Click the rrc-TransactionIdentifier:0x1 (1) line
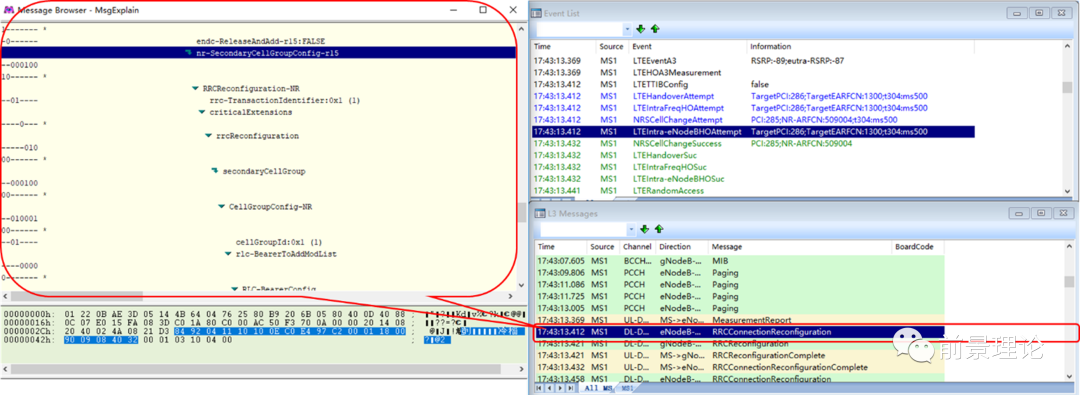Viewport: 1080px width, 395px height. click(285, 100)
